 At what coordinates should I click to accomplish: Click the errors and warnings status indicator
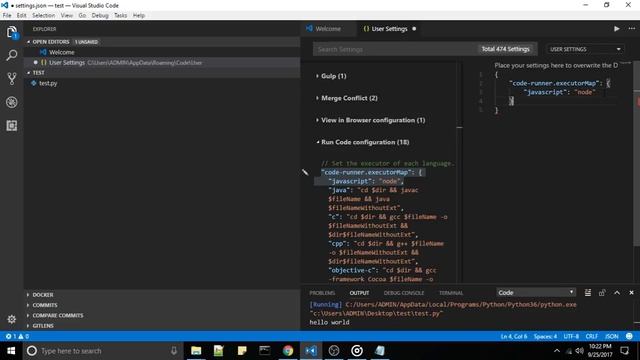tap(17, 336)
